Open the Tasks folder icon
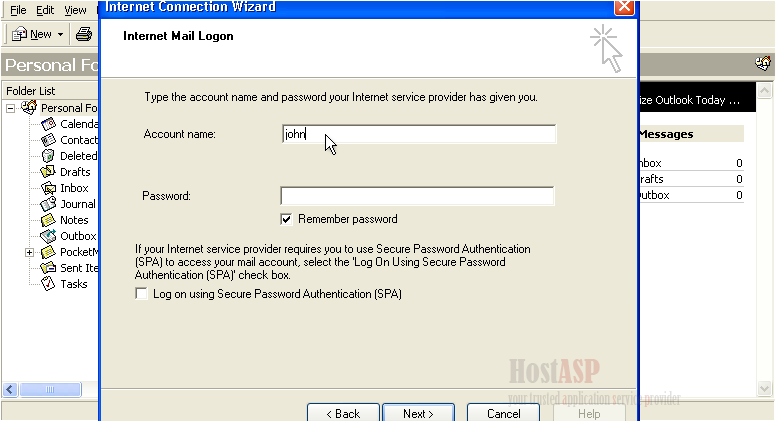The width and height of the screenshot is (776, 422). coord(48,284)
